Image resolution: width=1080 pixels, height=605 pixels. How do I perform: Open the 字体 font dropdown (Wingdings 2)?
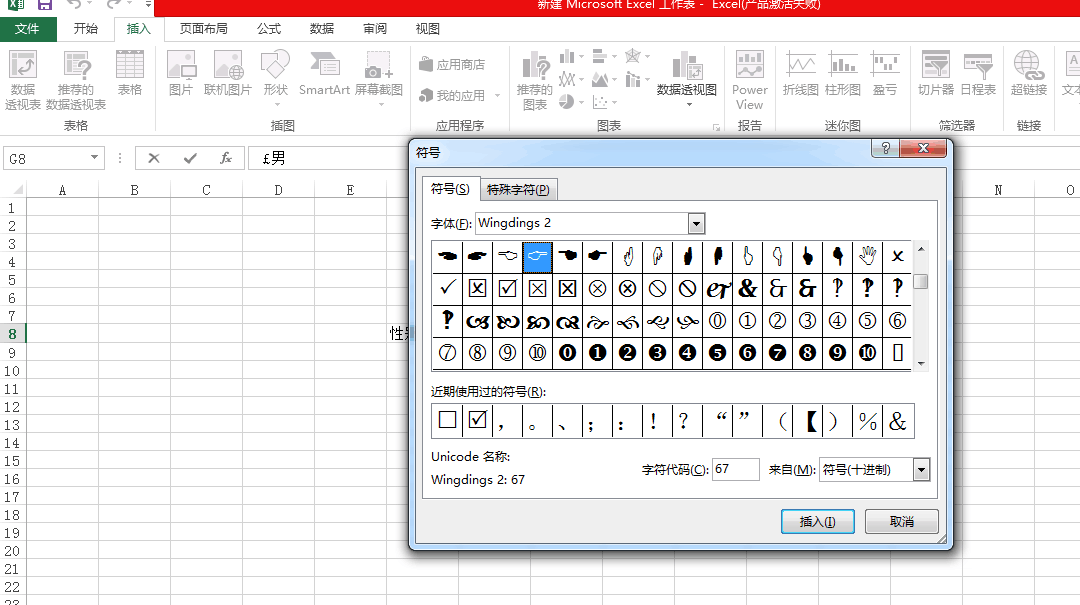coord(696,224)
